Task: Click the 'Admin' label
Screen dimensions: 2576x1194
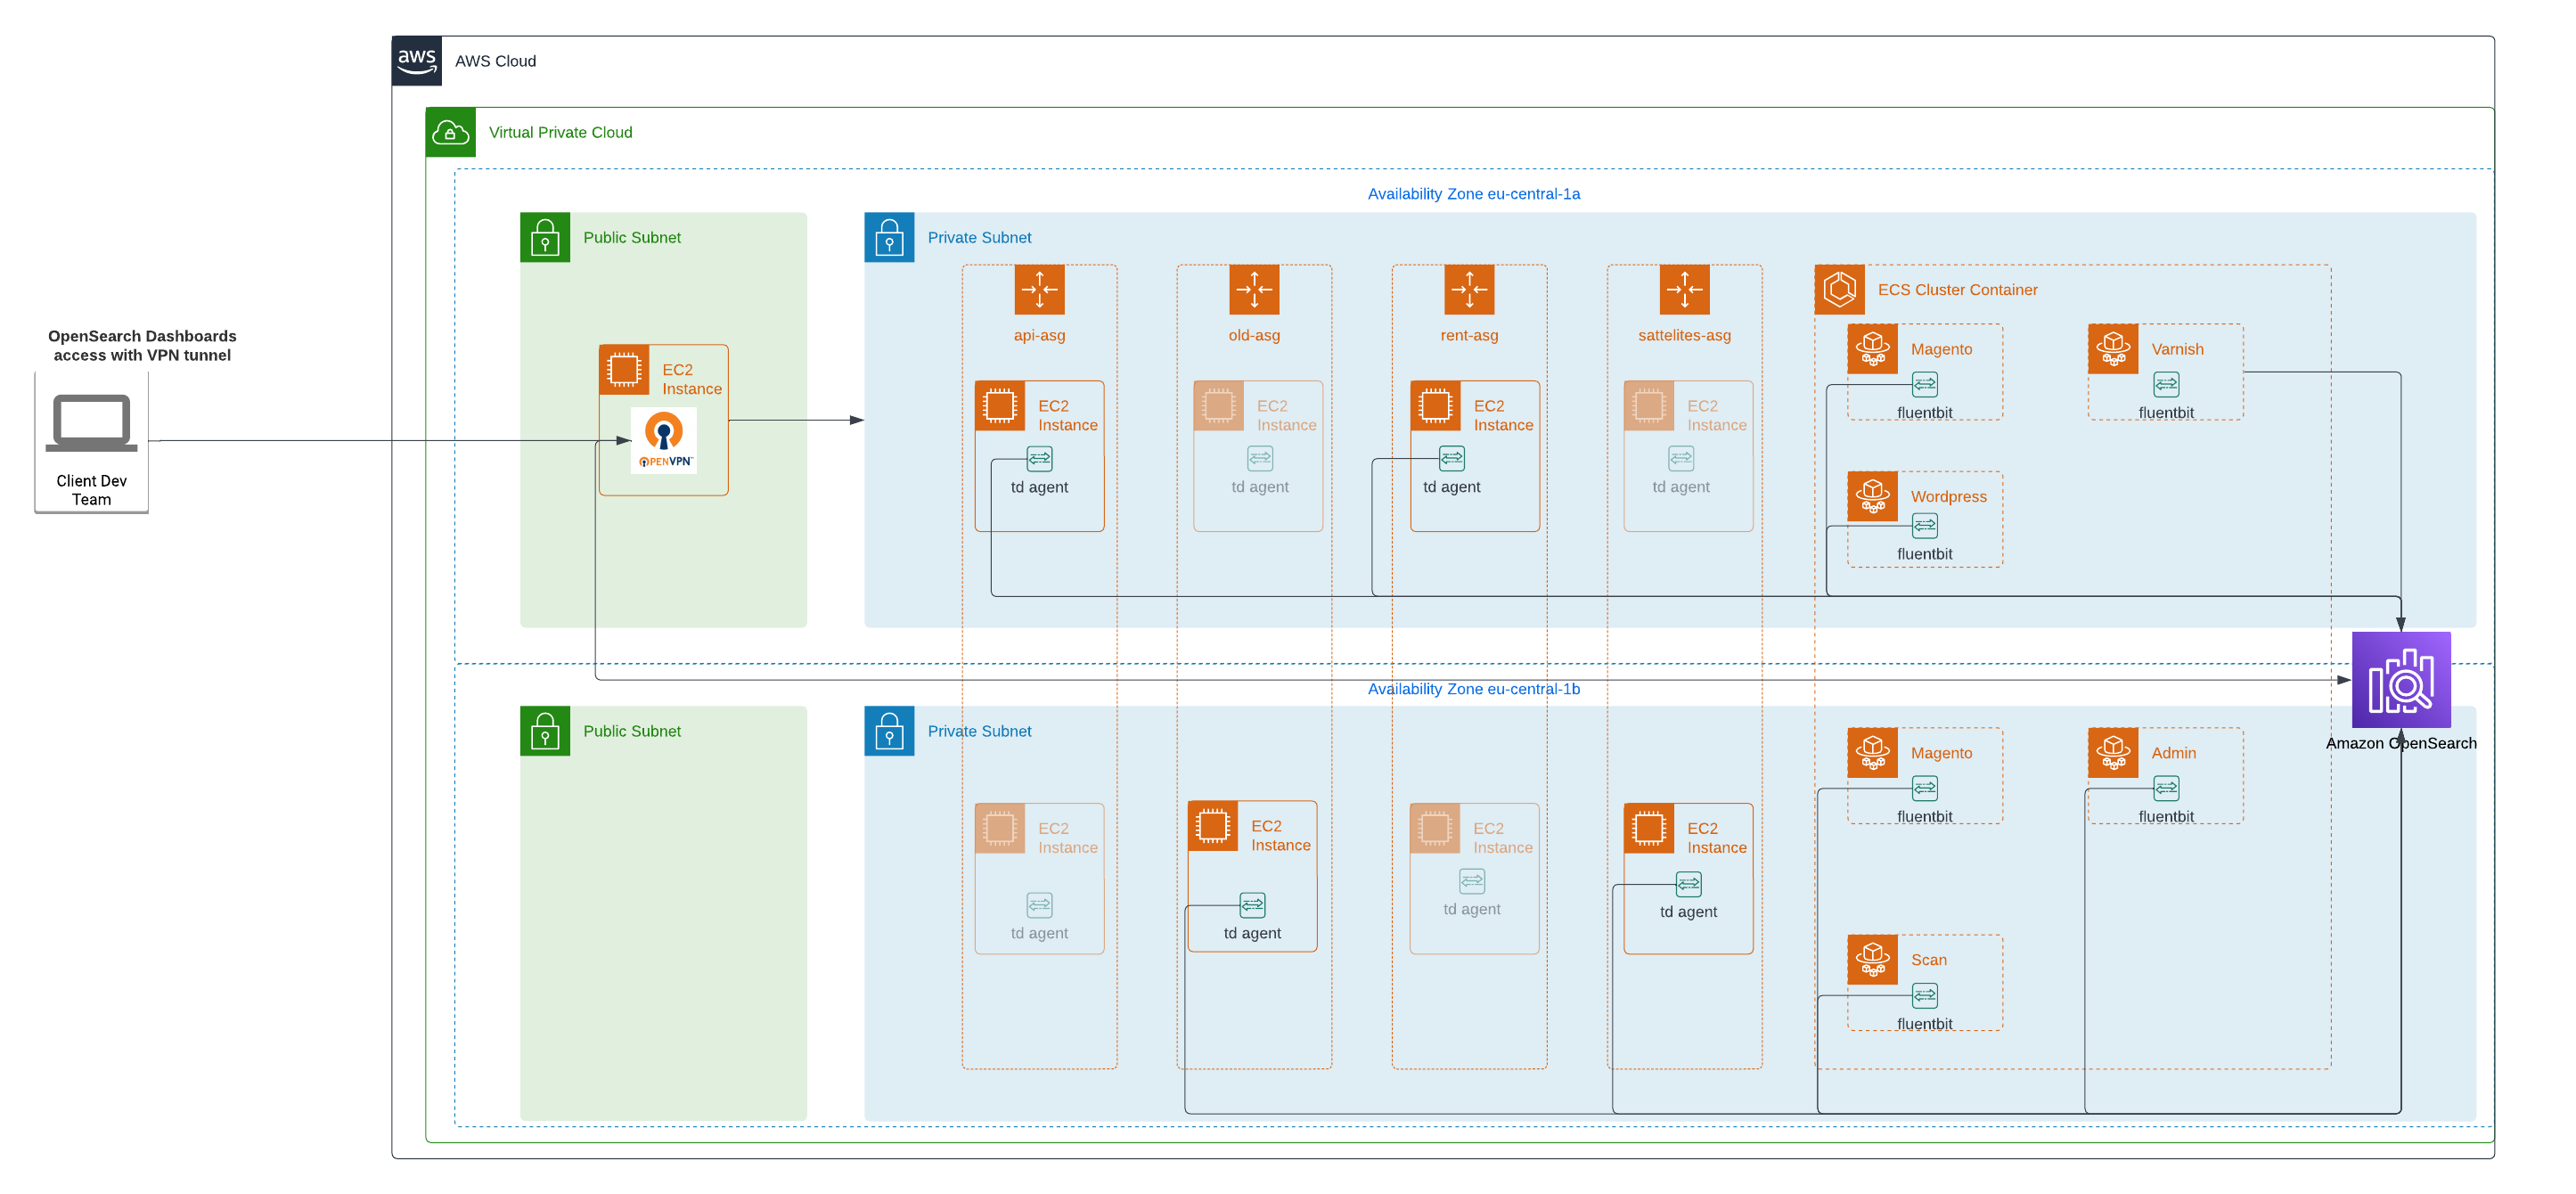Action: [x=2174, y=753]
